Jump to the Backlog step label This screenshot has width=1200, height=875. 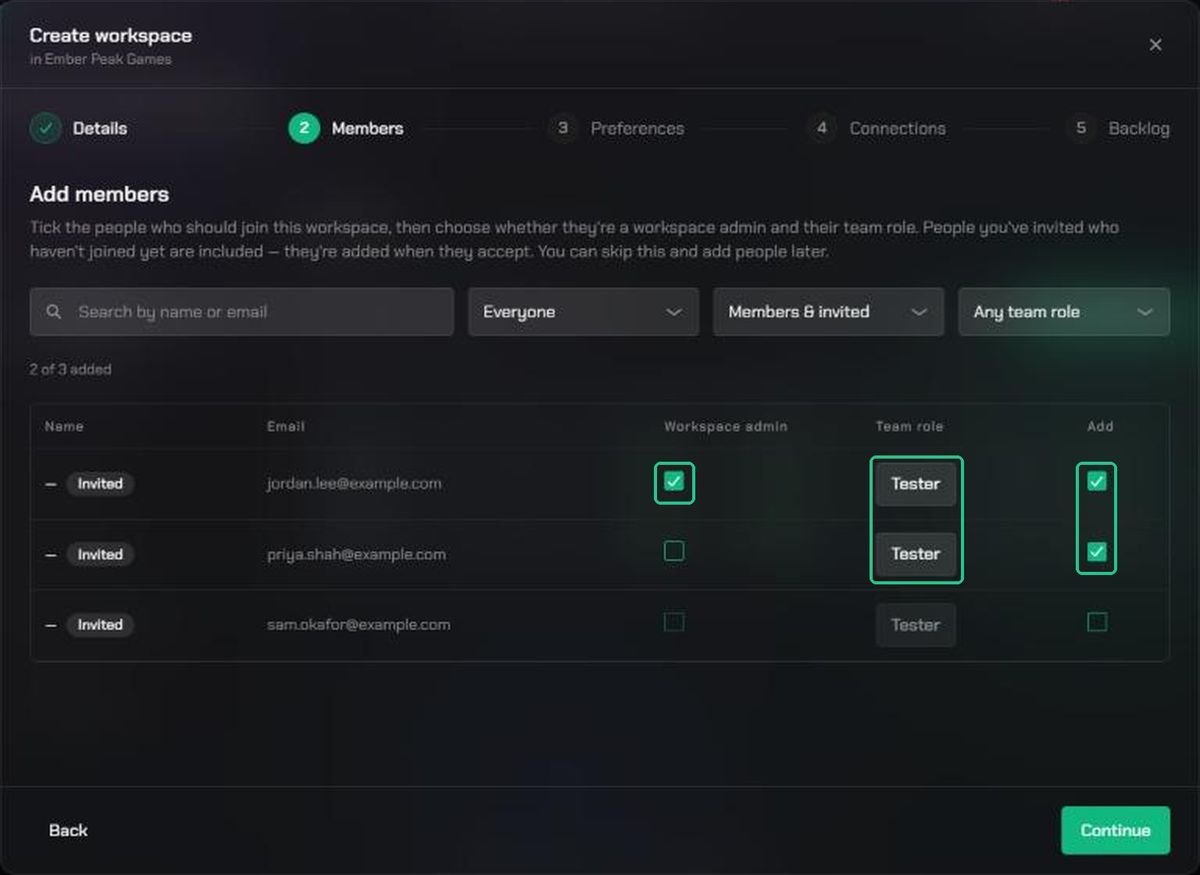click(1139, 128)
